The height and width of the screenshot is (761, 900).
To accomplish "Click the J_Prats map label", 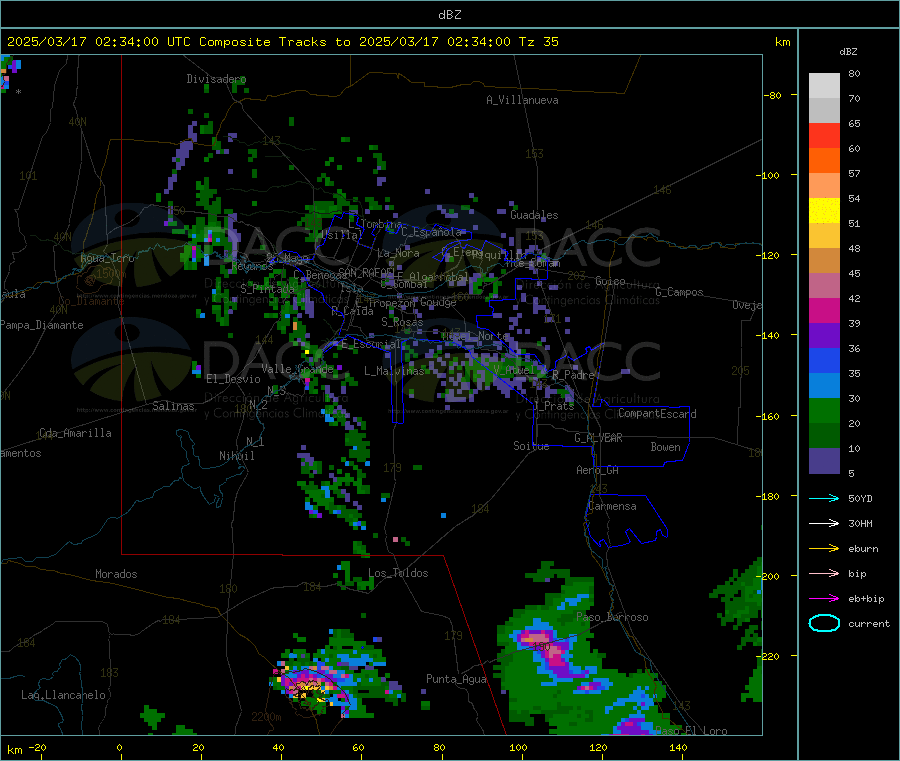I will [x=554, y=406].
